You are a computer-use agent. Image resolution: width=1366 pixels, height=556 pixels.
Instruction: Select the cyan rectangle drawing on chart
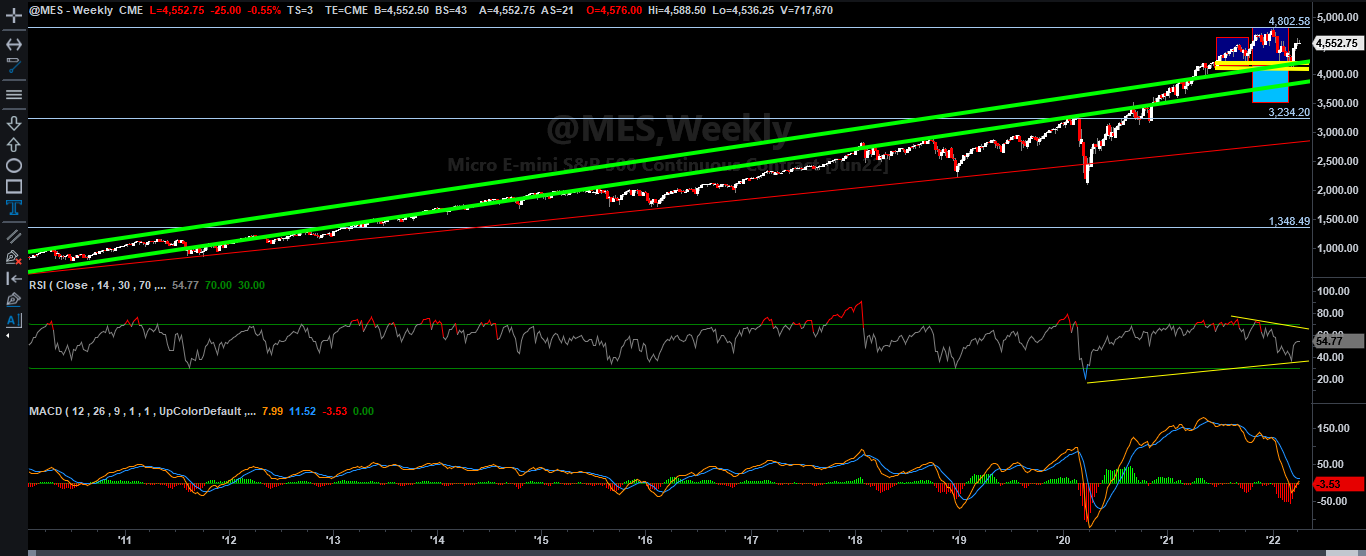[1269, 85]
